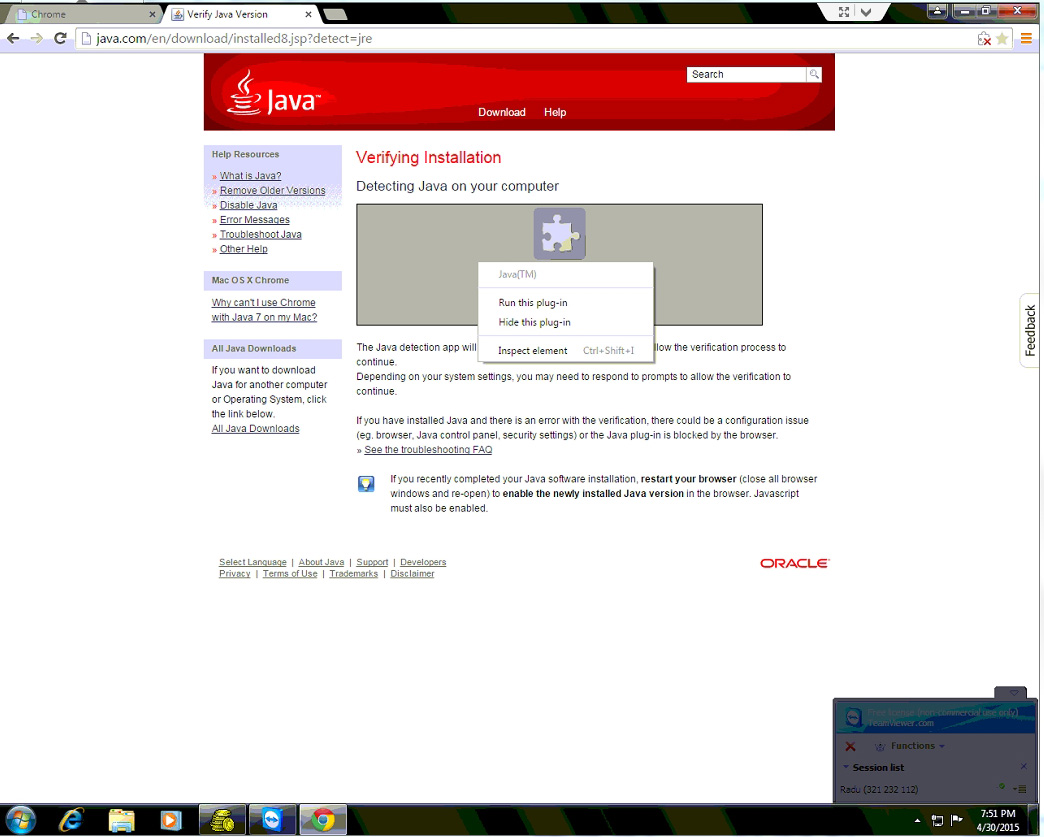Image resolution: width=1044 pixels, height=837 pixels.
Task: Choose Inspect element from context menu
Action: (565, 350)
